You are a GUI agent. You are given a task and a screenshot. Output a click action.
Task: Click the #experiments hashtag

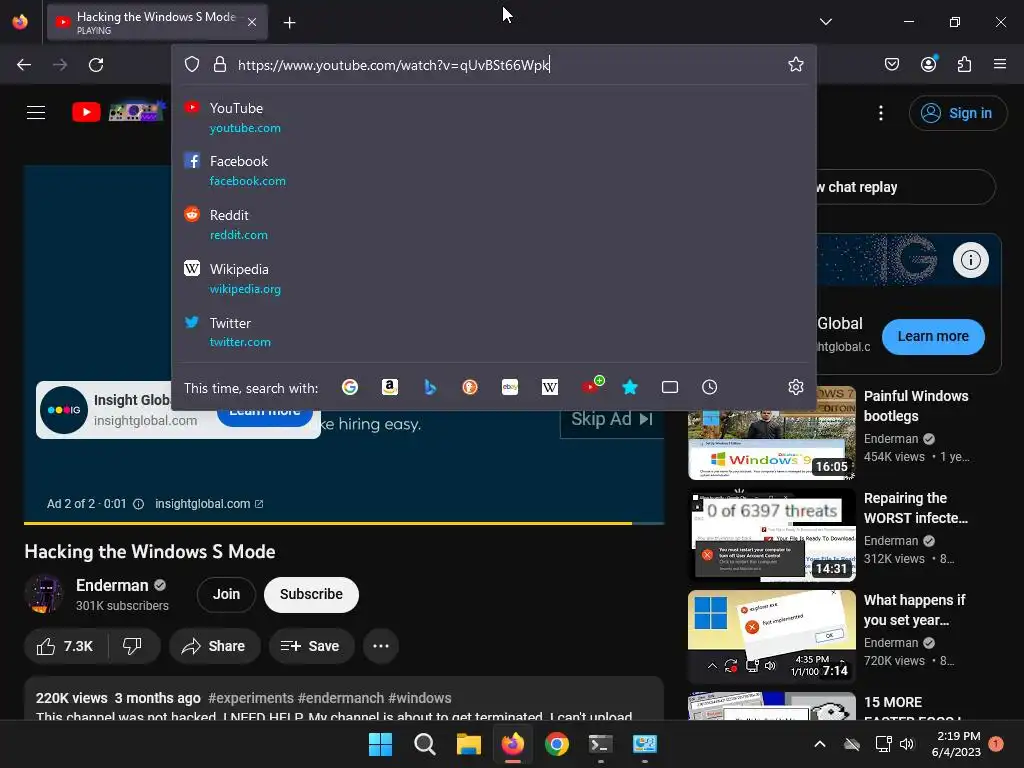coord(251,698)
